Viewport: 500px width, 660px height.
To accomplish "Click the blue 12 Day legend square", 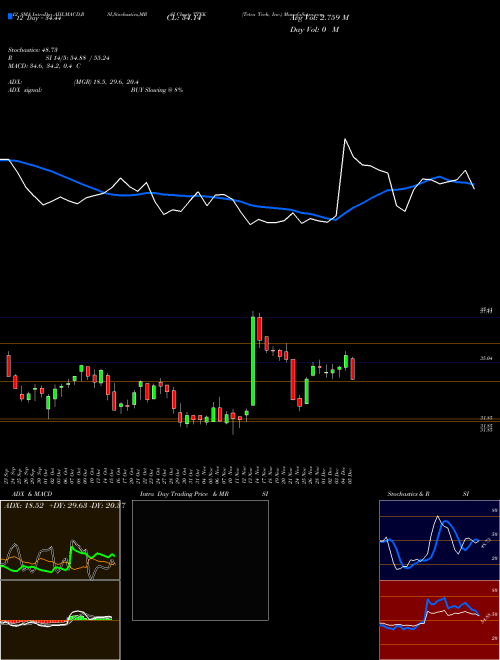I will click(x=10, y=17).
